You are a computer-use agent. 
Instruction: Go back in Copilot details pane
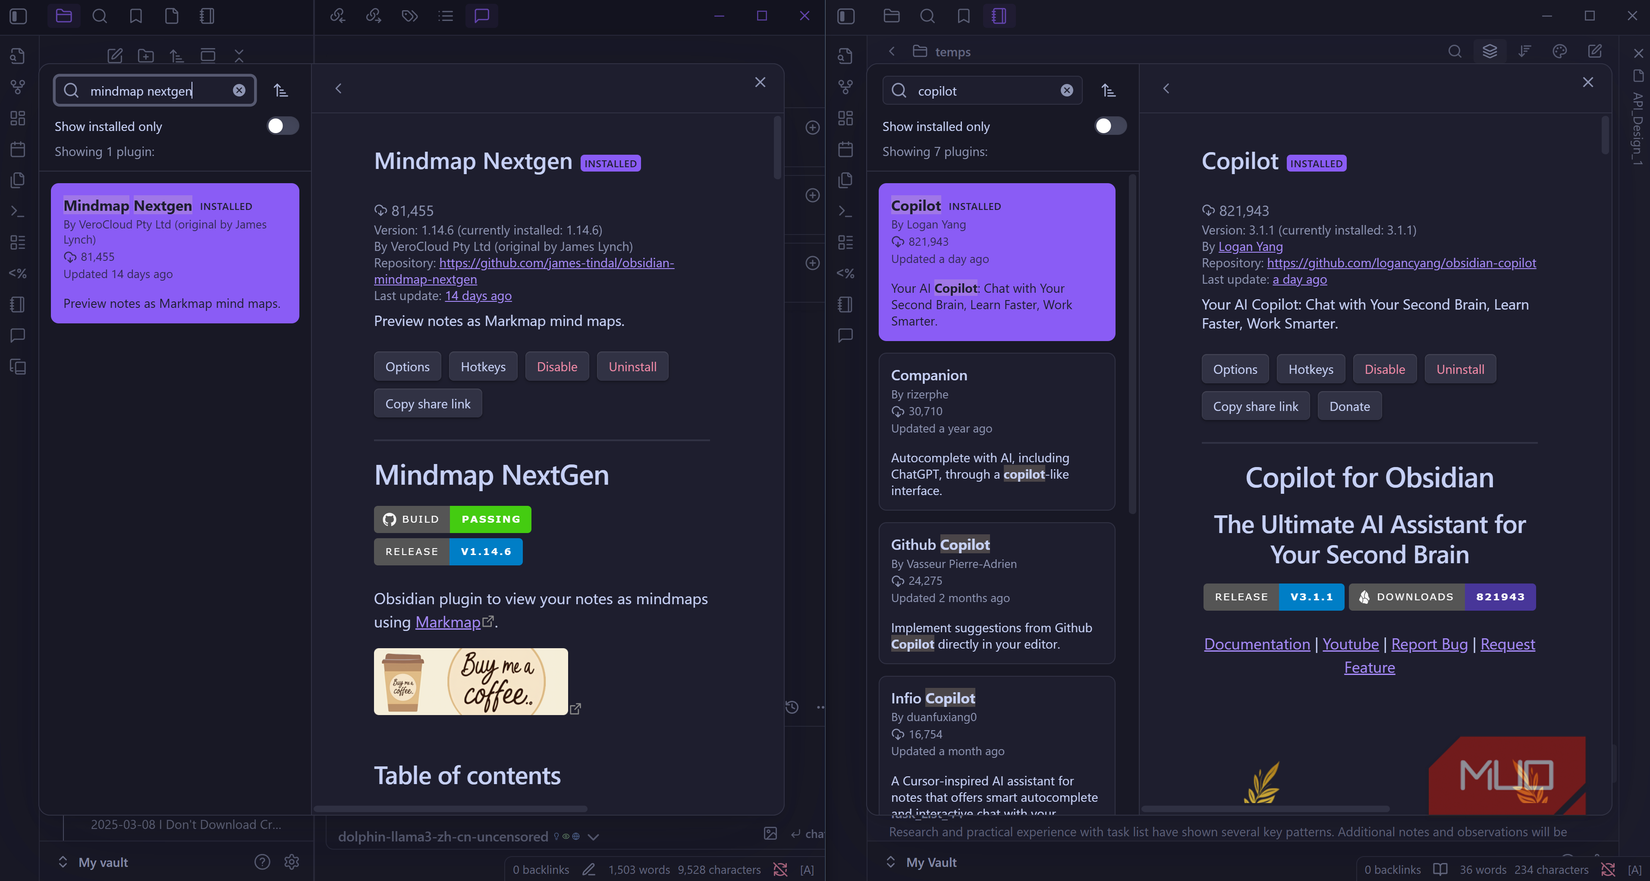coord(1166,89)
